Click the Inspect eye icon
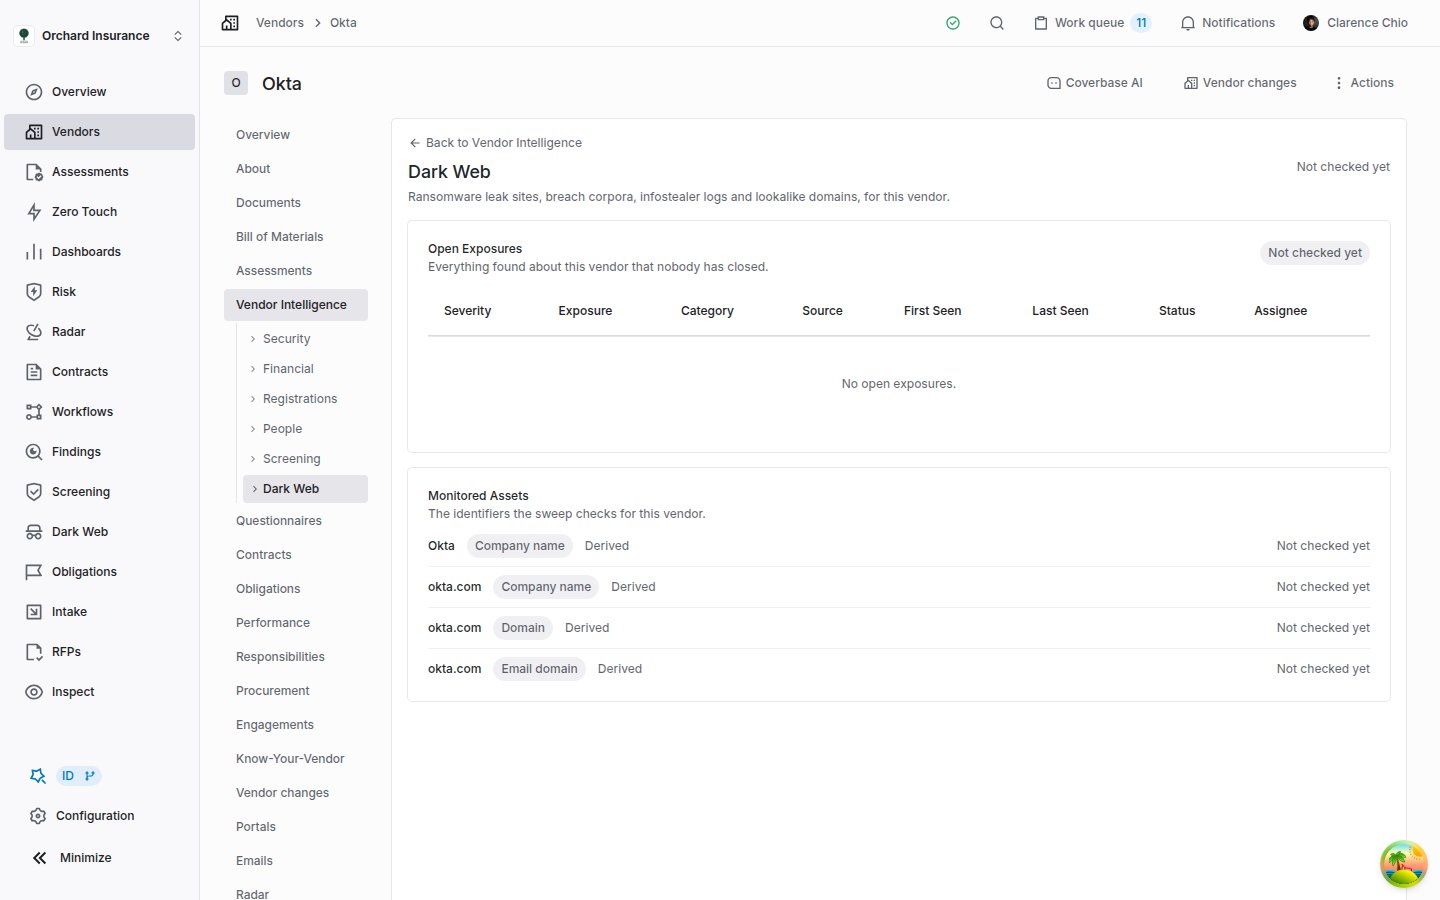This screenshot has height=900, width=1440. [34, 692]
